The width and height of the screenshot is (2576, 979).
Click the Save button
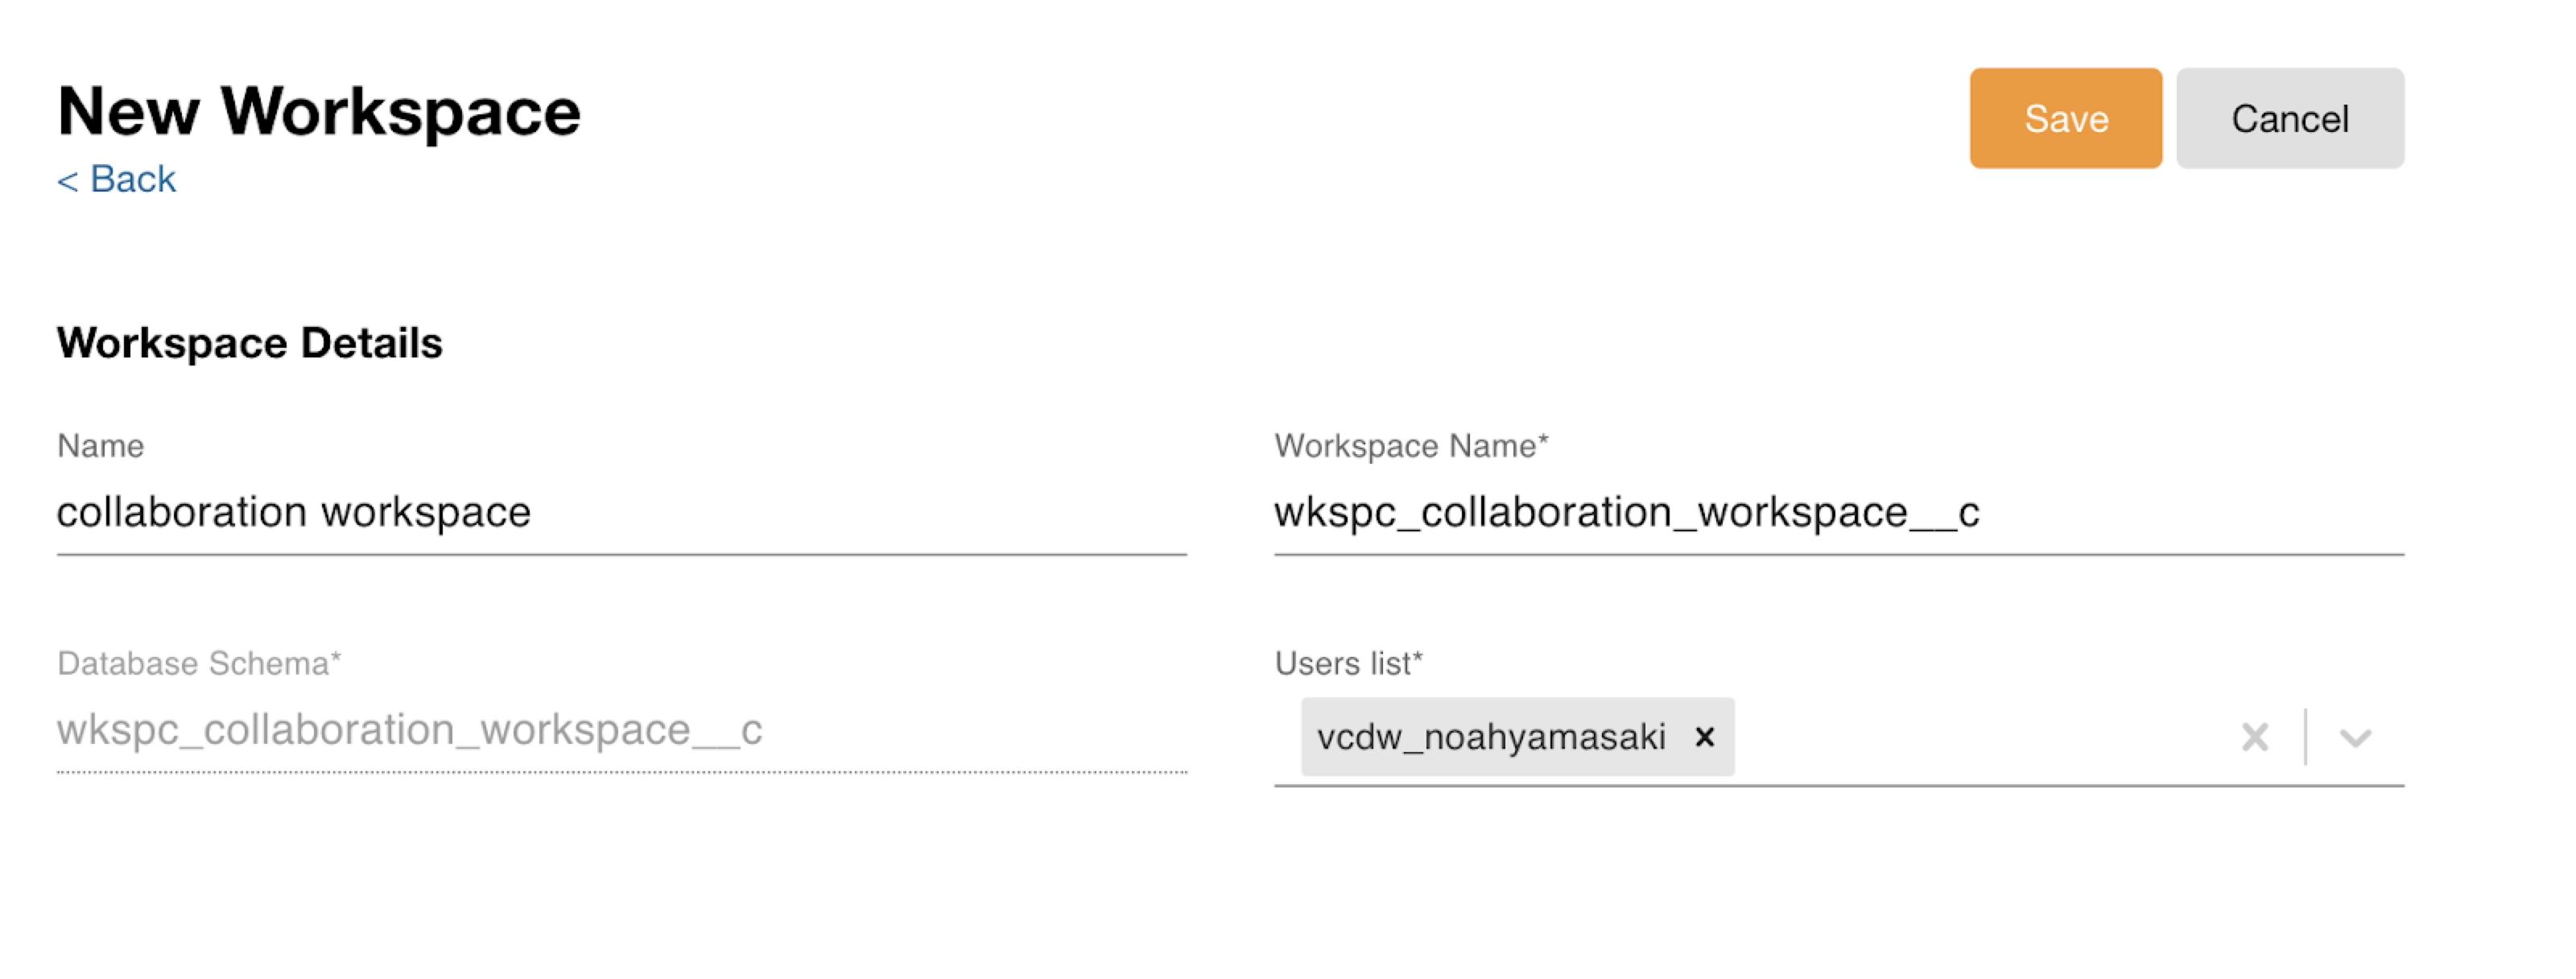click(x=2065, y=119)
